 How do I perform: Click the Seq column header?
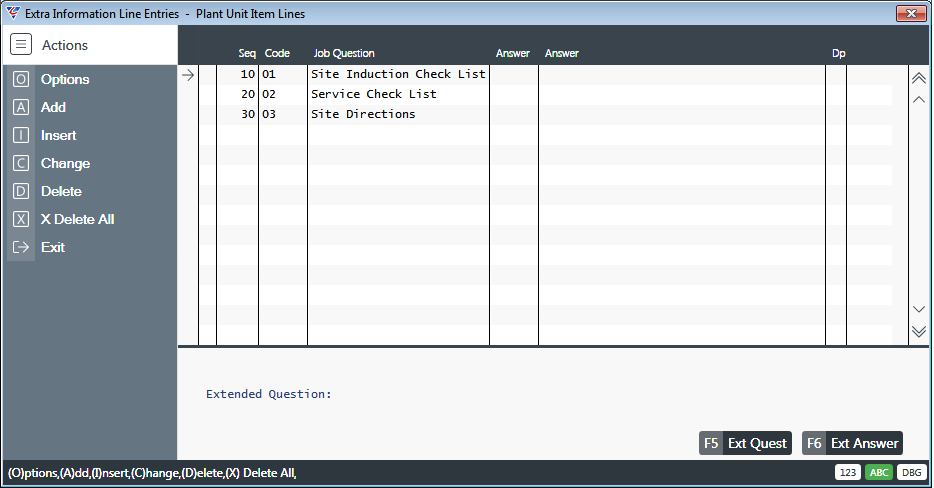(247, 53)
